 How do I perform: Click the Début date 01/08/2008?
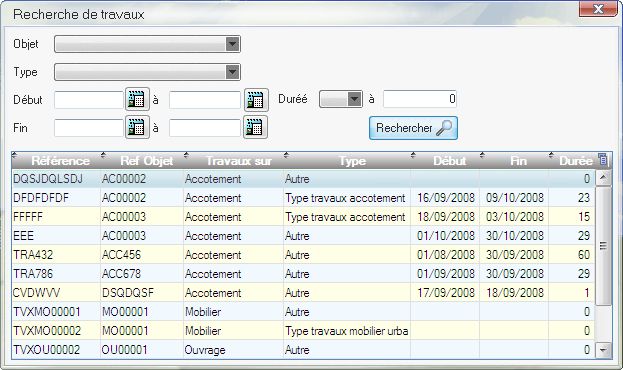tap(446, 255)
